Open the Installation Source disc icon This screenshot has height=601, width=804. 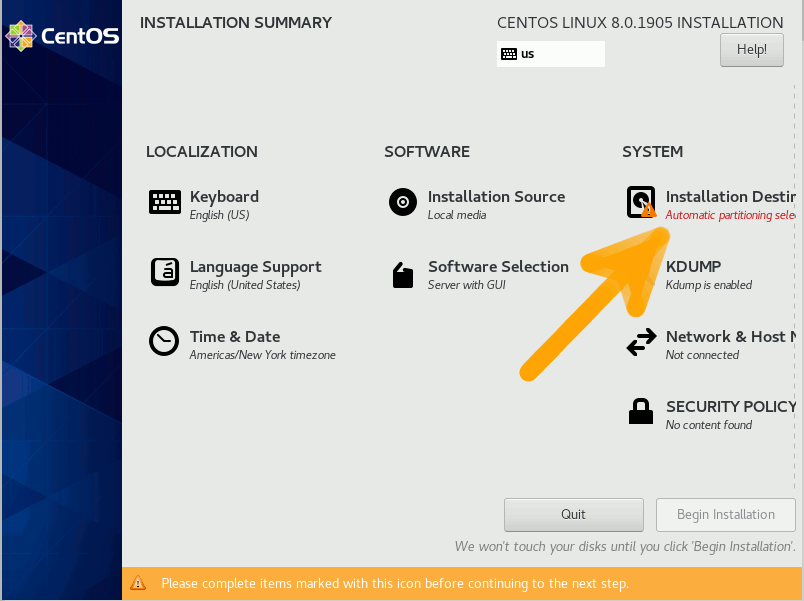point(403,202)
